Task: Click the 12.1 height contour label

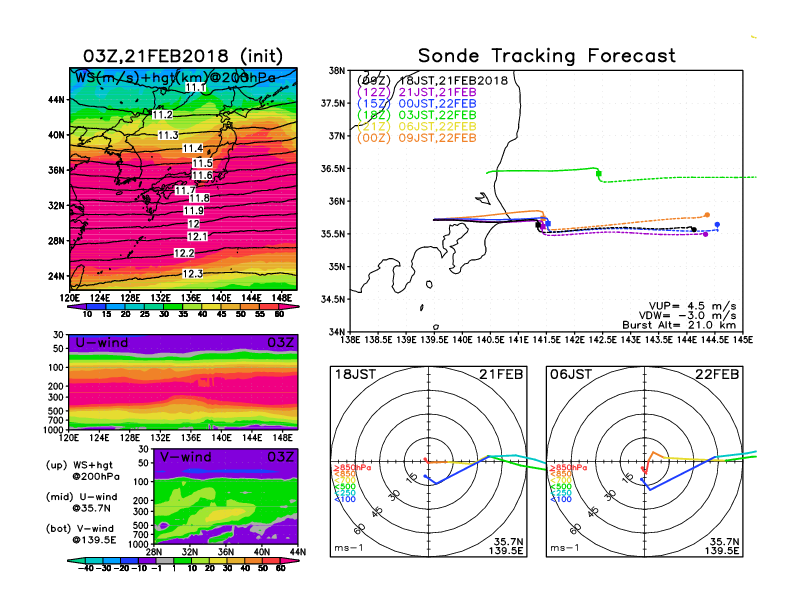Action: [197, 236]
